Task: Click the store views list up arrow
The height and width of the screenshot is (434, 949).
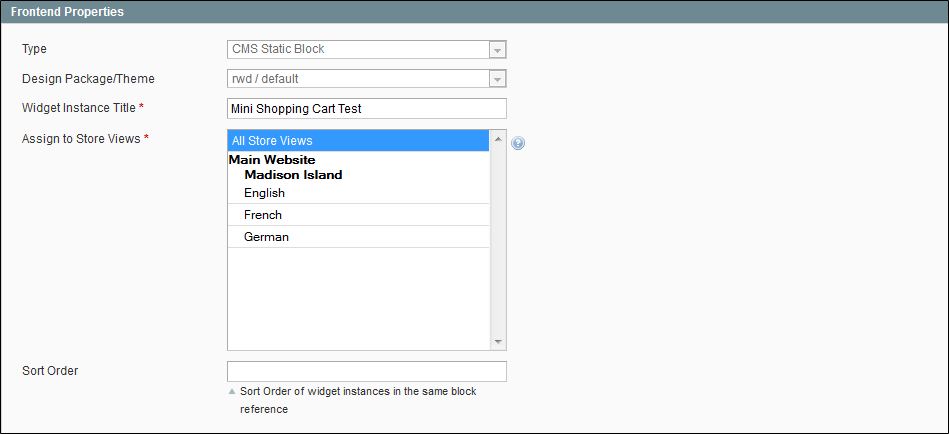Action: coord(498,139)
